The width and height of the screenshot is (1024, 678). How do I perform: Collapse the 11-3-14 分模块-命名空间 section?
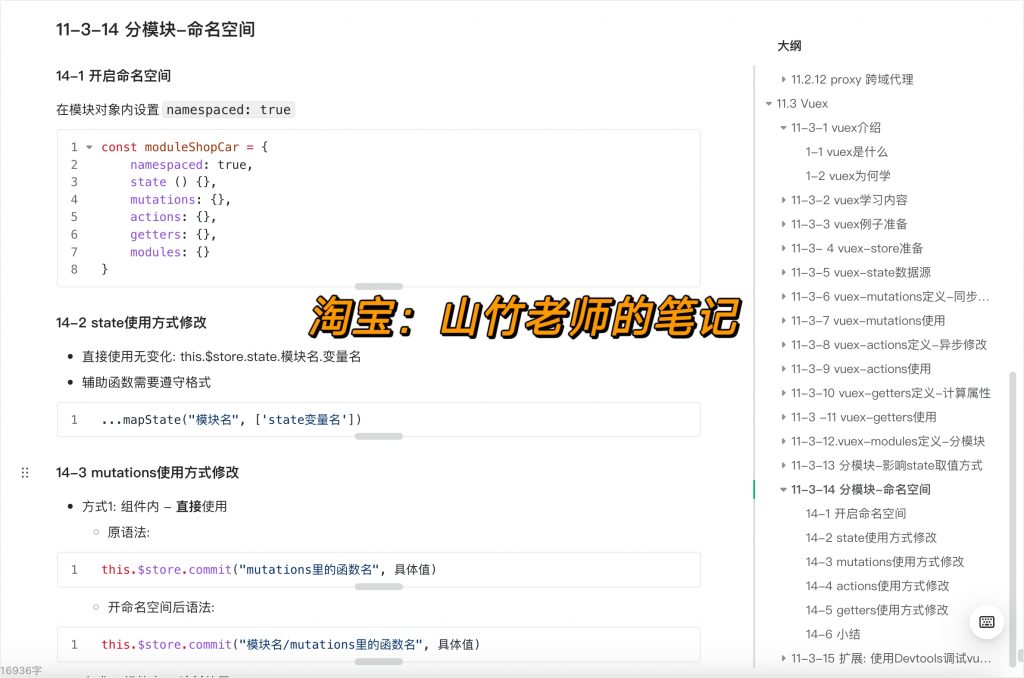(x=783, y=489)
